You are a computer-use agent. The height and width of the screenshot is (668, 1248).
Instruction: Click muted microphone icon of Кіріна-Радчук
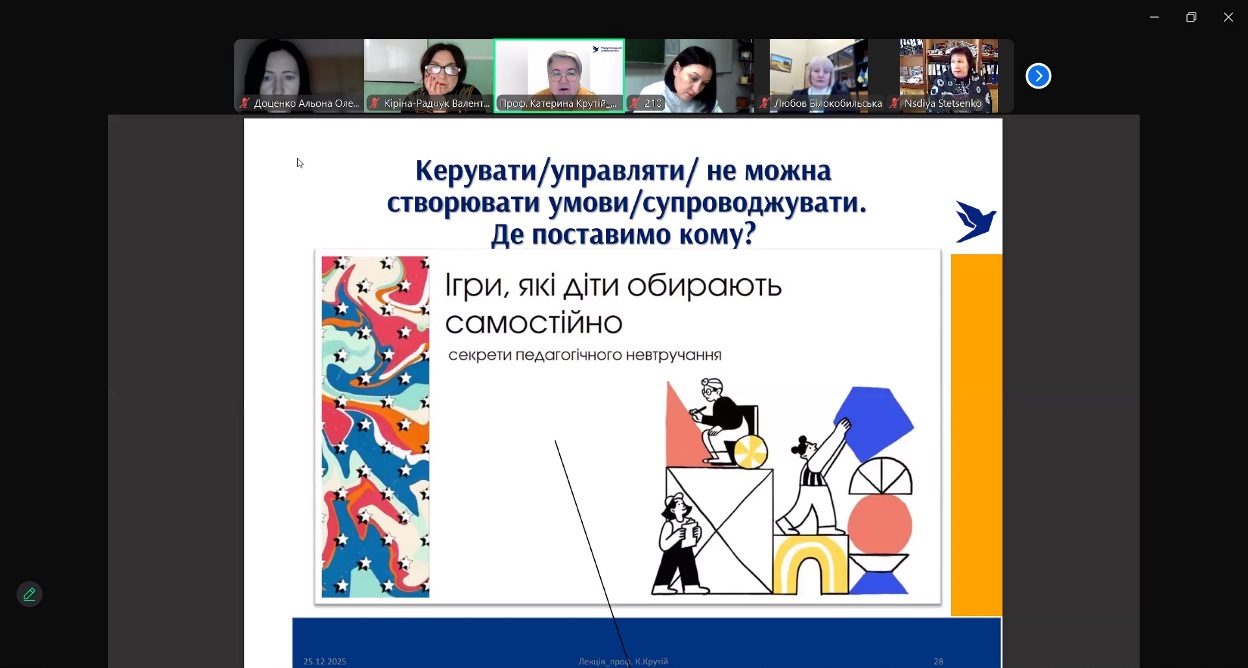(x=375, y=103)
